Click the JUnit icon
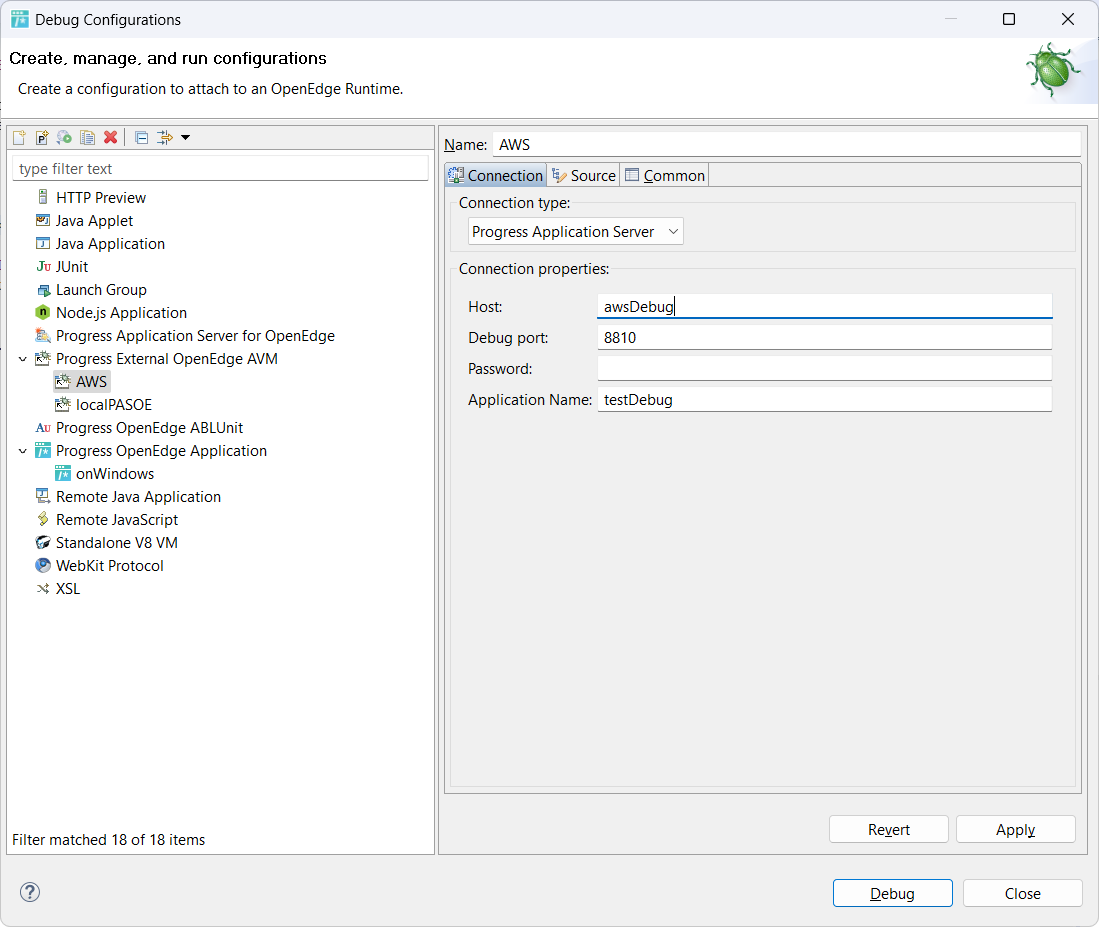This screenshot has width=1099, height=927. pos(43,266)
